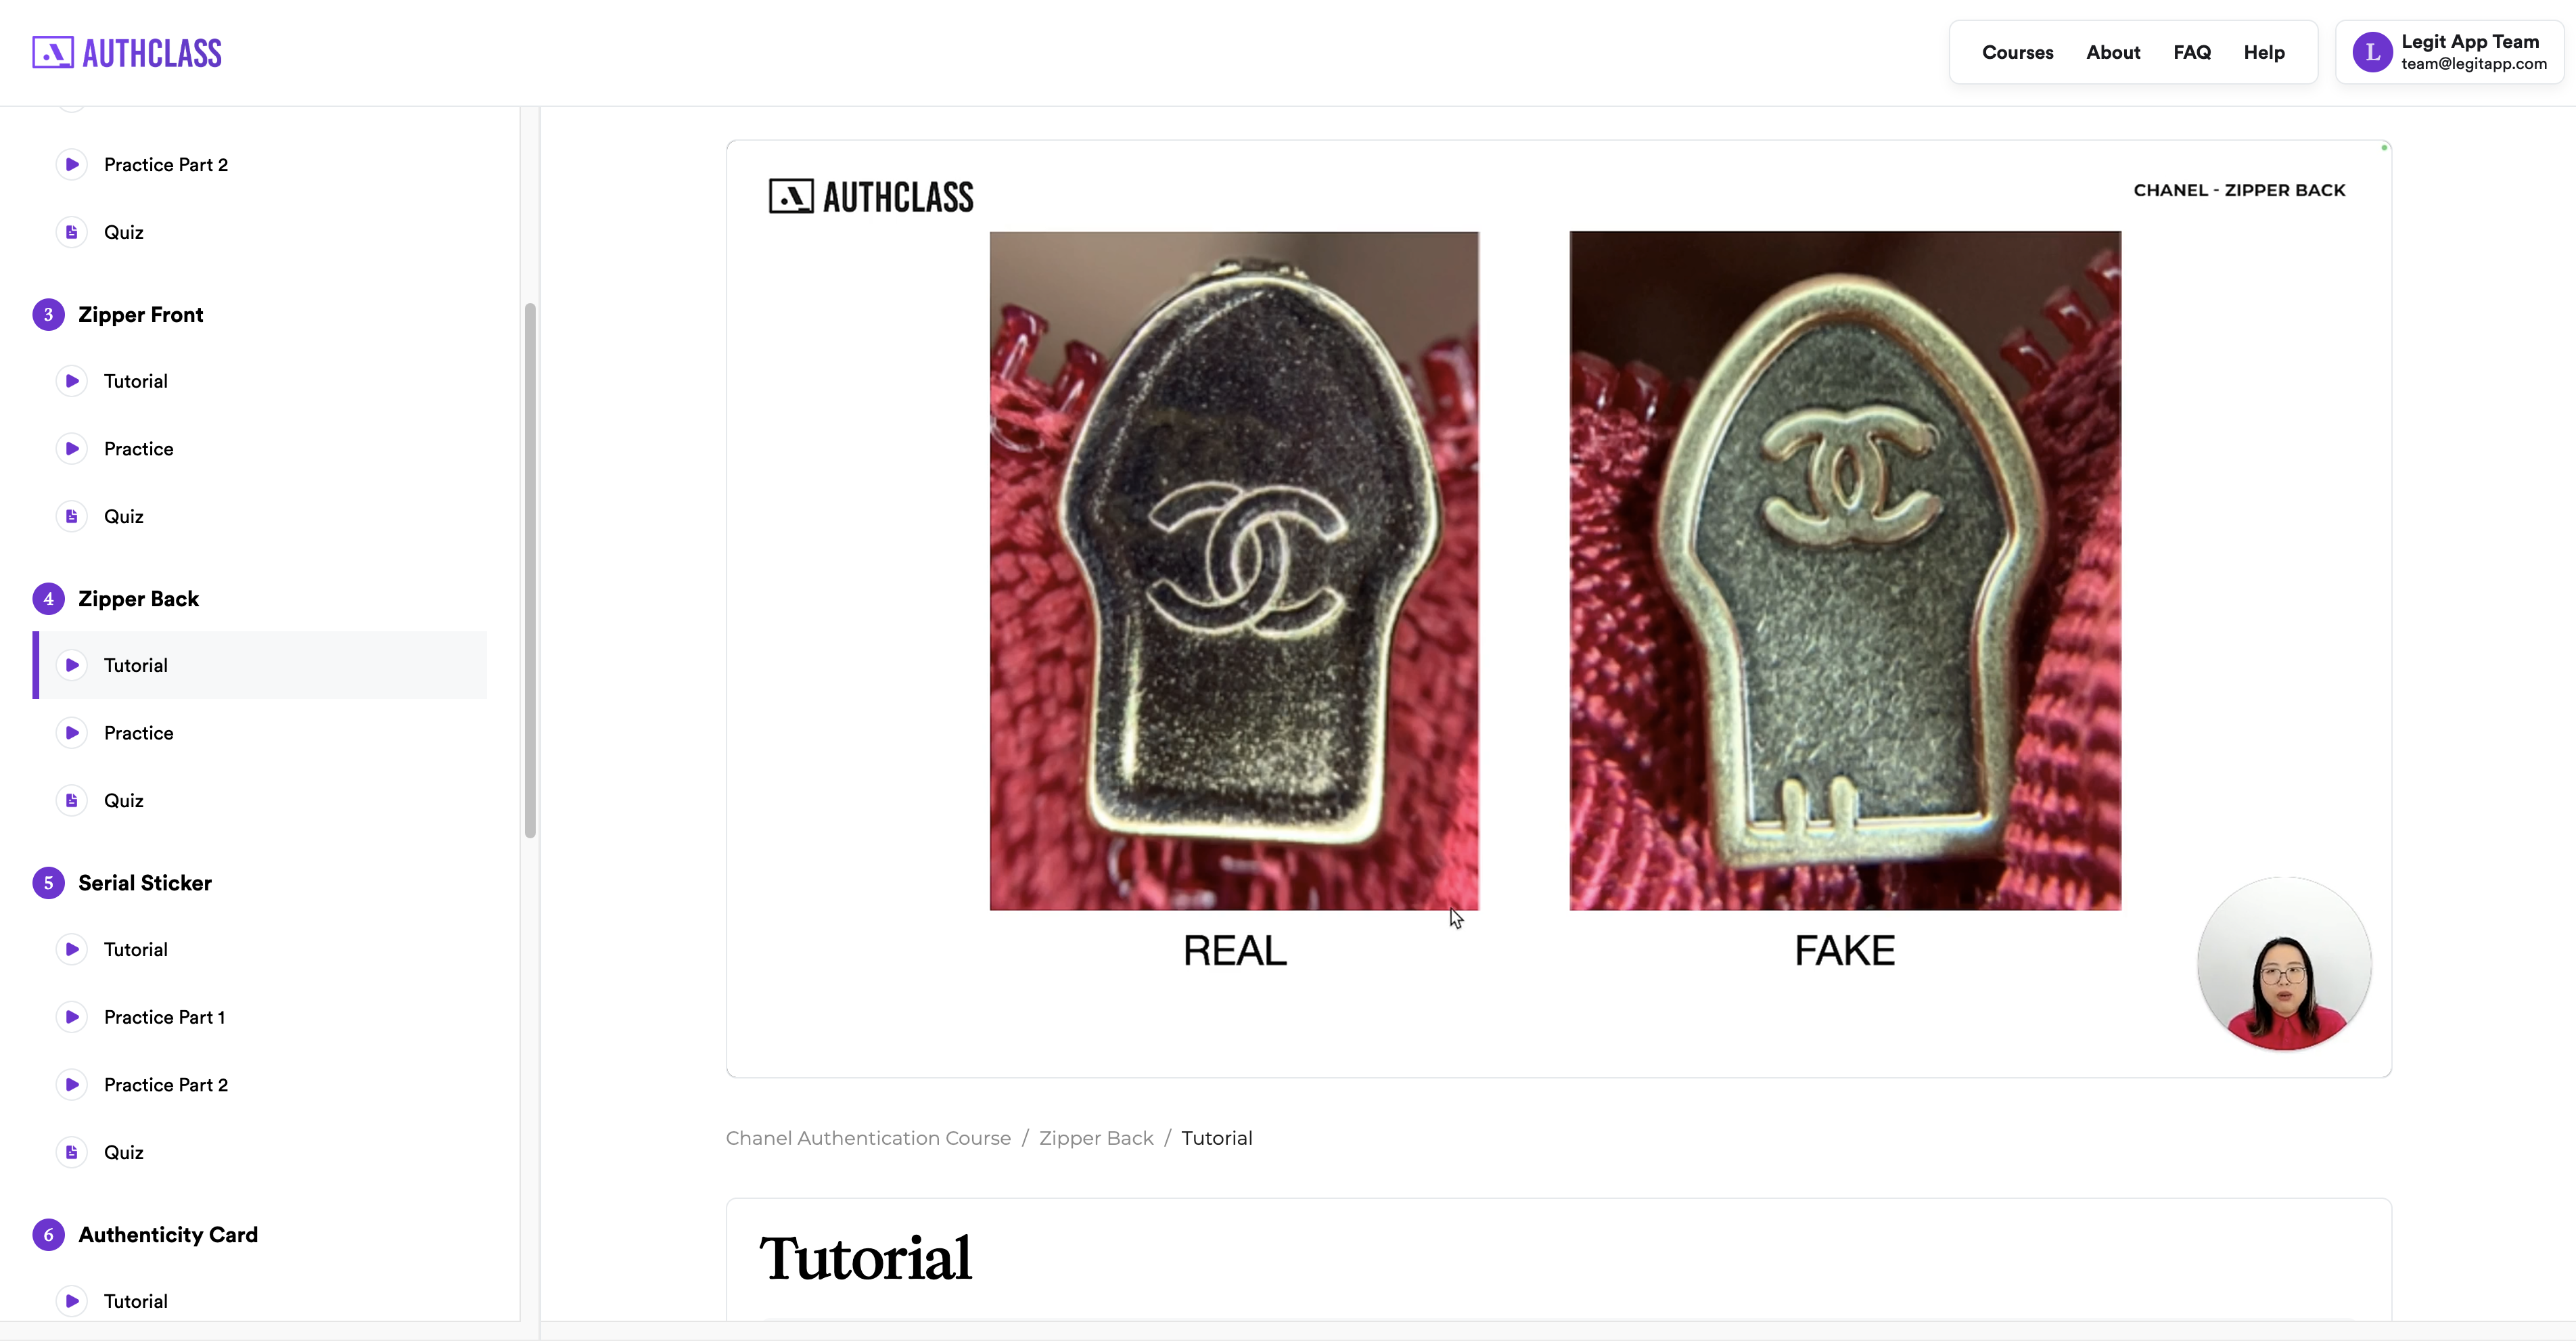Collapse the Zipper Back section heading
This screenshot has width=2576, height=1341.
pyautogui.click(x=139, y=599)
